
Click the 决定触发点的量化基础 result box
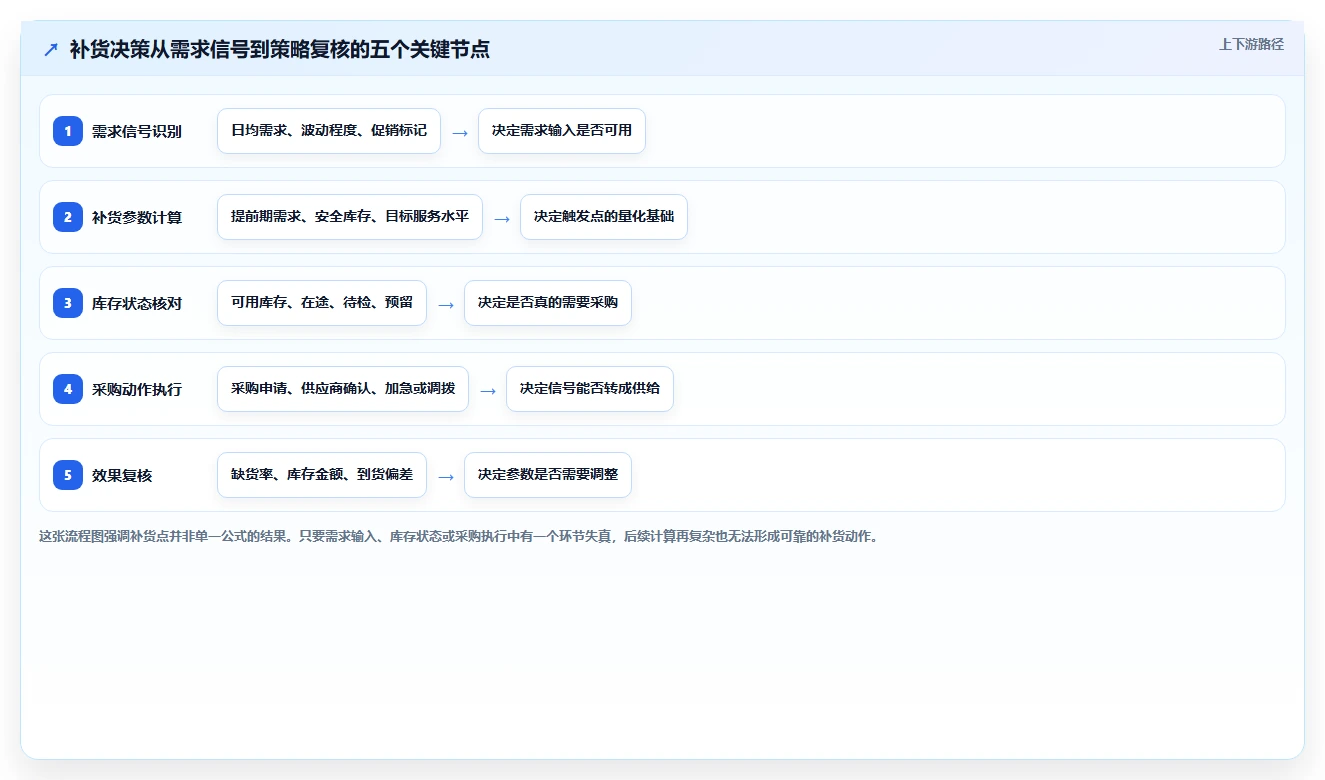tap(604, 217)
